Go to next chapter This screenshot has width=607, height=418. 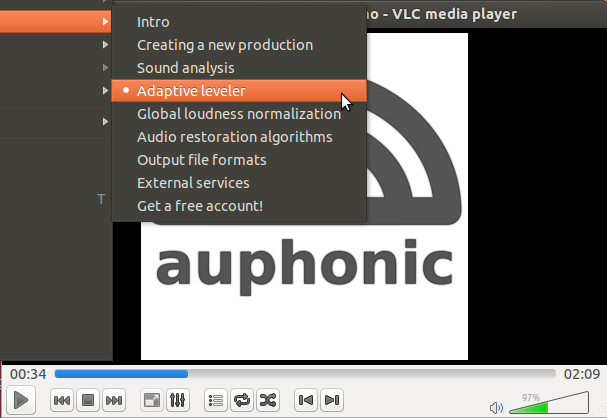332,400
